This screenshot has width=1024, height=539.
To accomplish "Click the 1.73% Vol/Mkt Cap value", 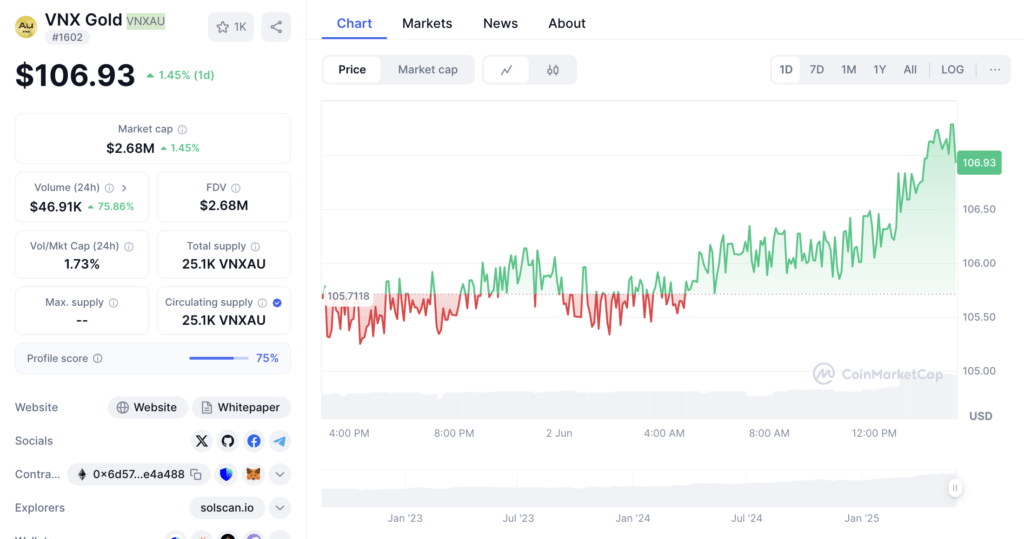I will point(82,264).
